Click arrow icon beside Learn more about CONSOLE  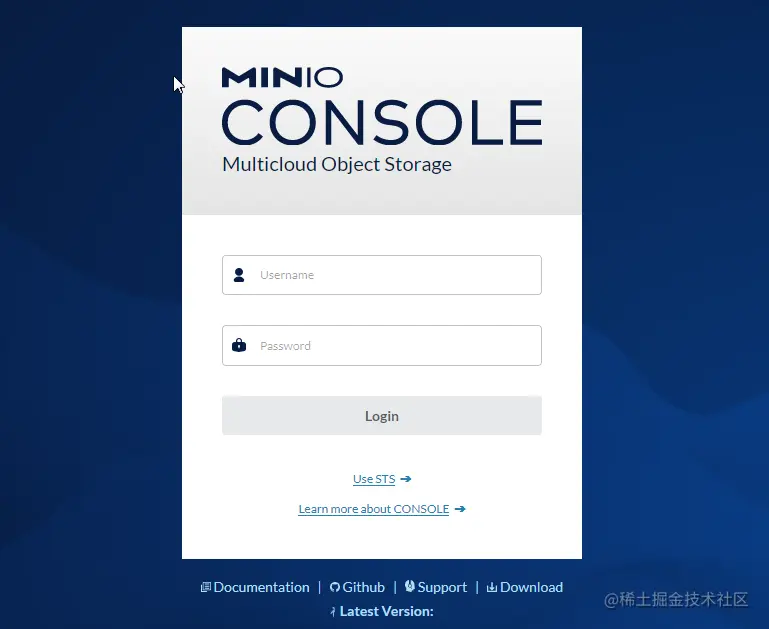tap(460, 509)
